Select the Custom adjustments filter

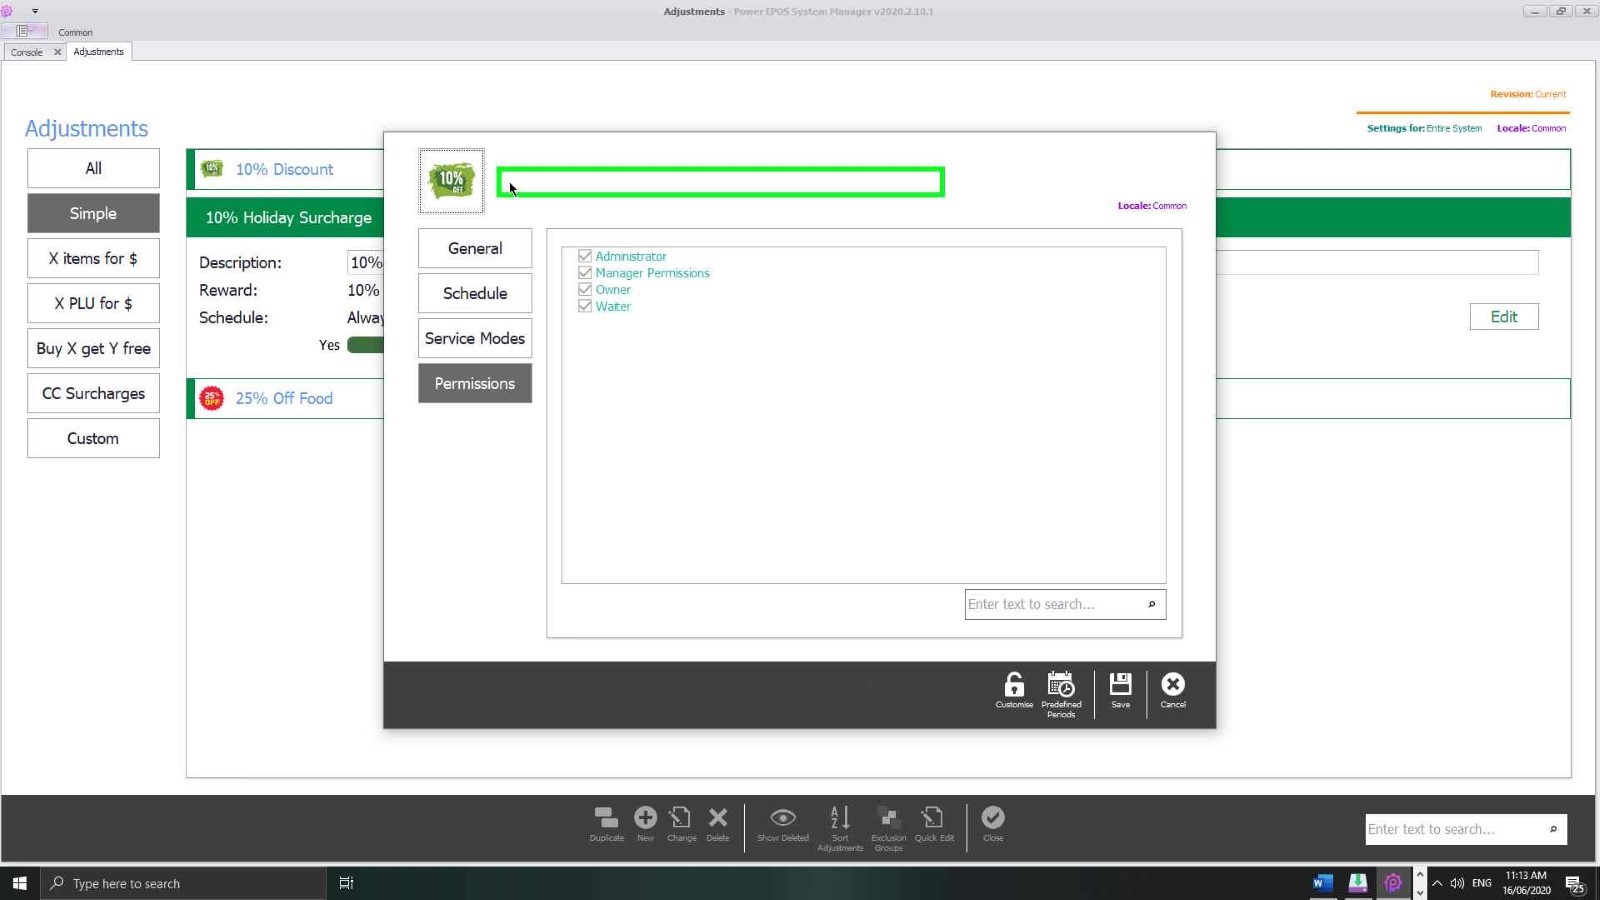point(93,438)
